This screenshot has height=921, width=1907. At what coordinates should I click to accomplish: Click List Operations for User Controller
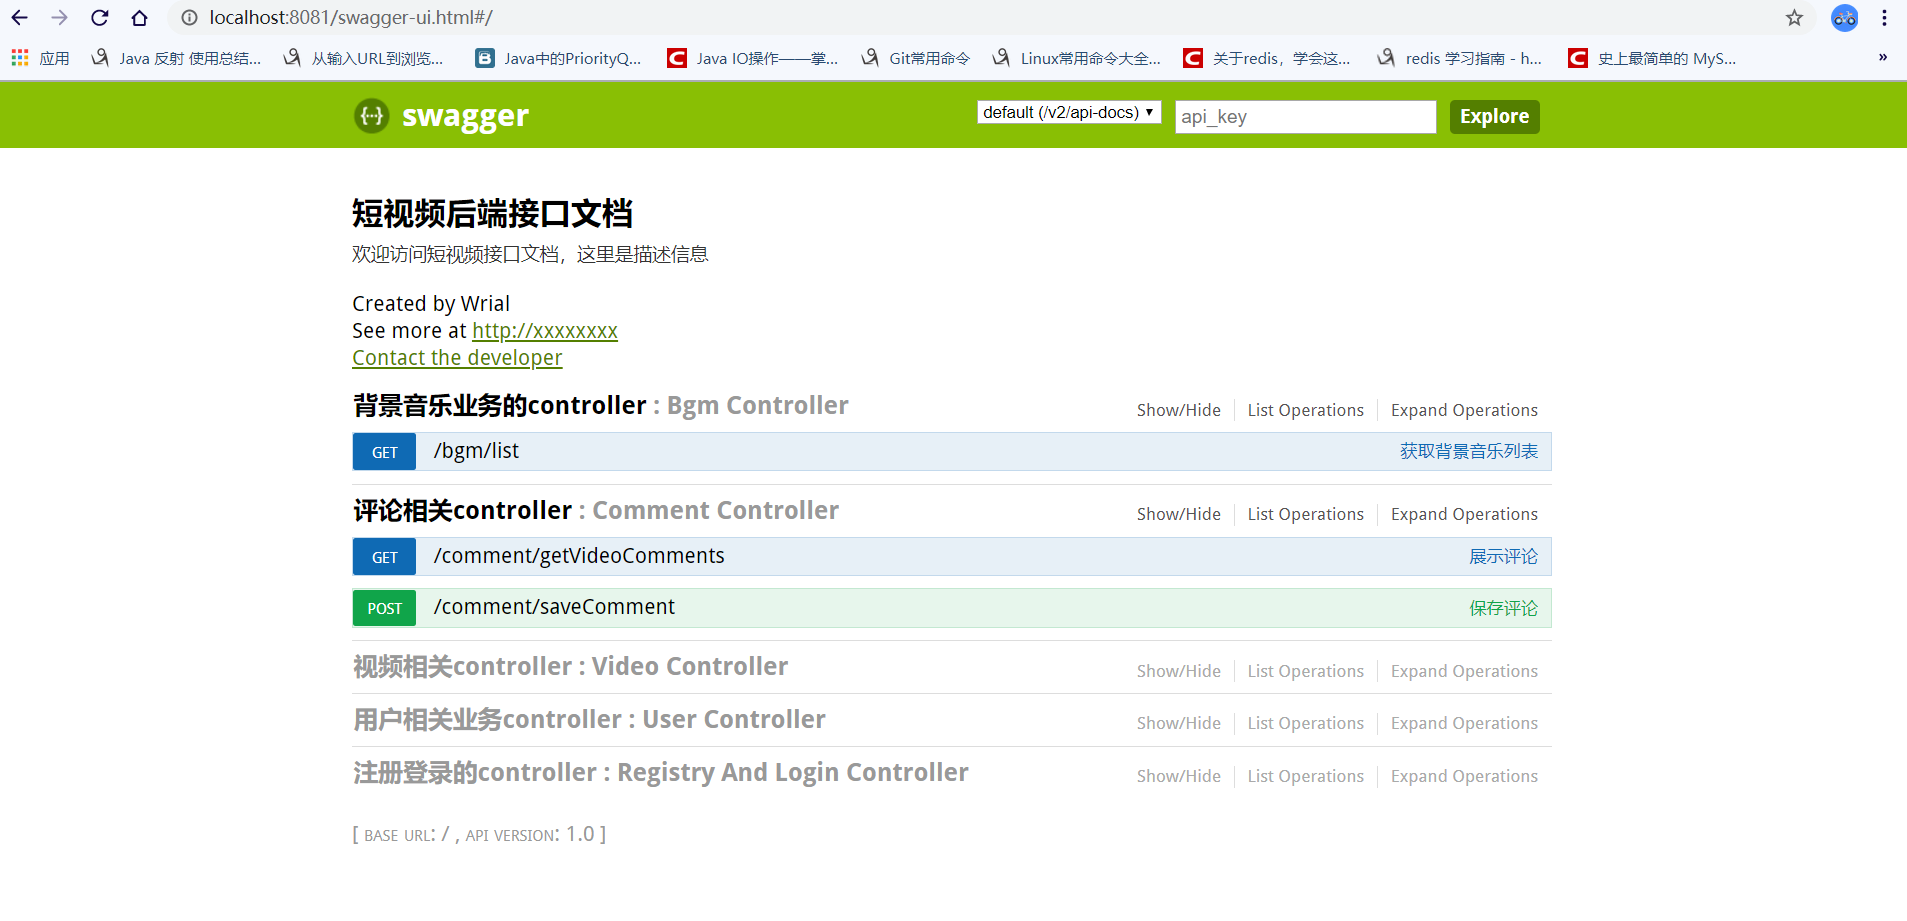(1305, 723)
